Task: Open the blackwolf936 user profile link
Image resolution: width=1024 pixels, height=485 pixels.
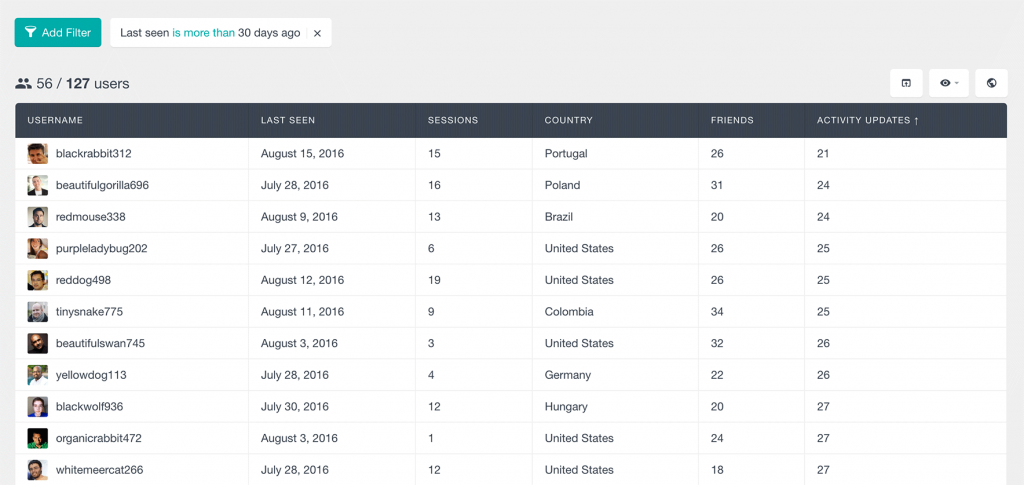Action: coord(89,407)
